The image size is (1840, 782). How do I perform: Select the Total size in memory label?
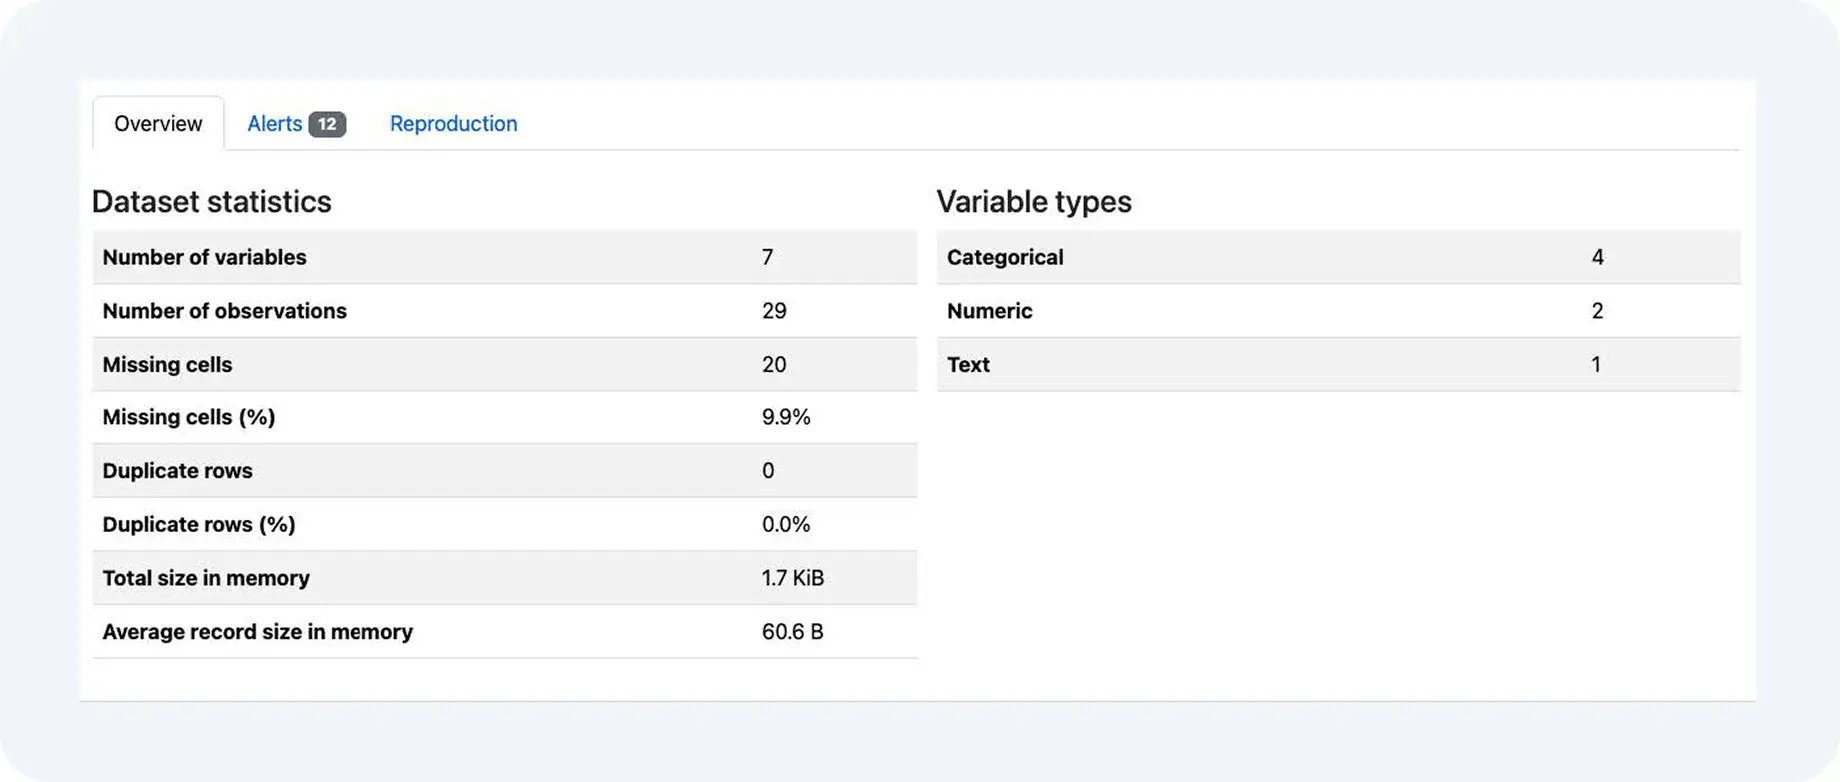point(206,578)
